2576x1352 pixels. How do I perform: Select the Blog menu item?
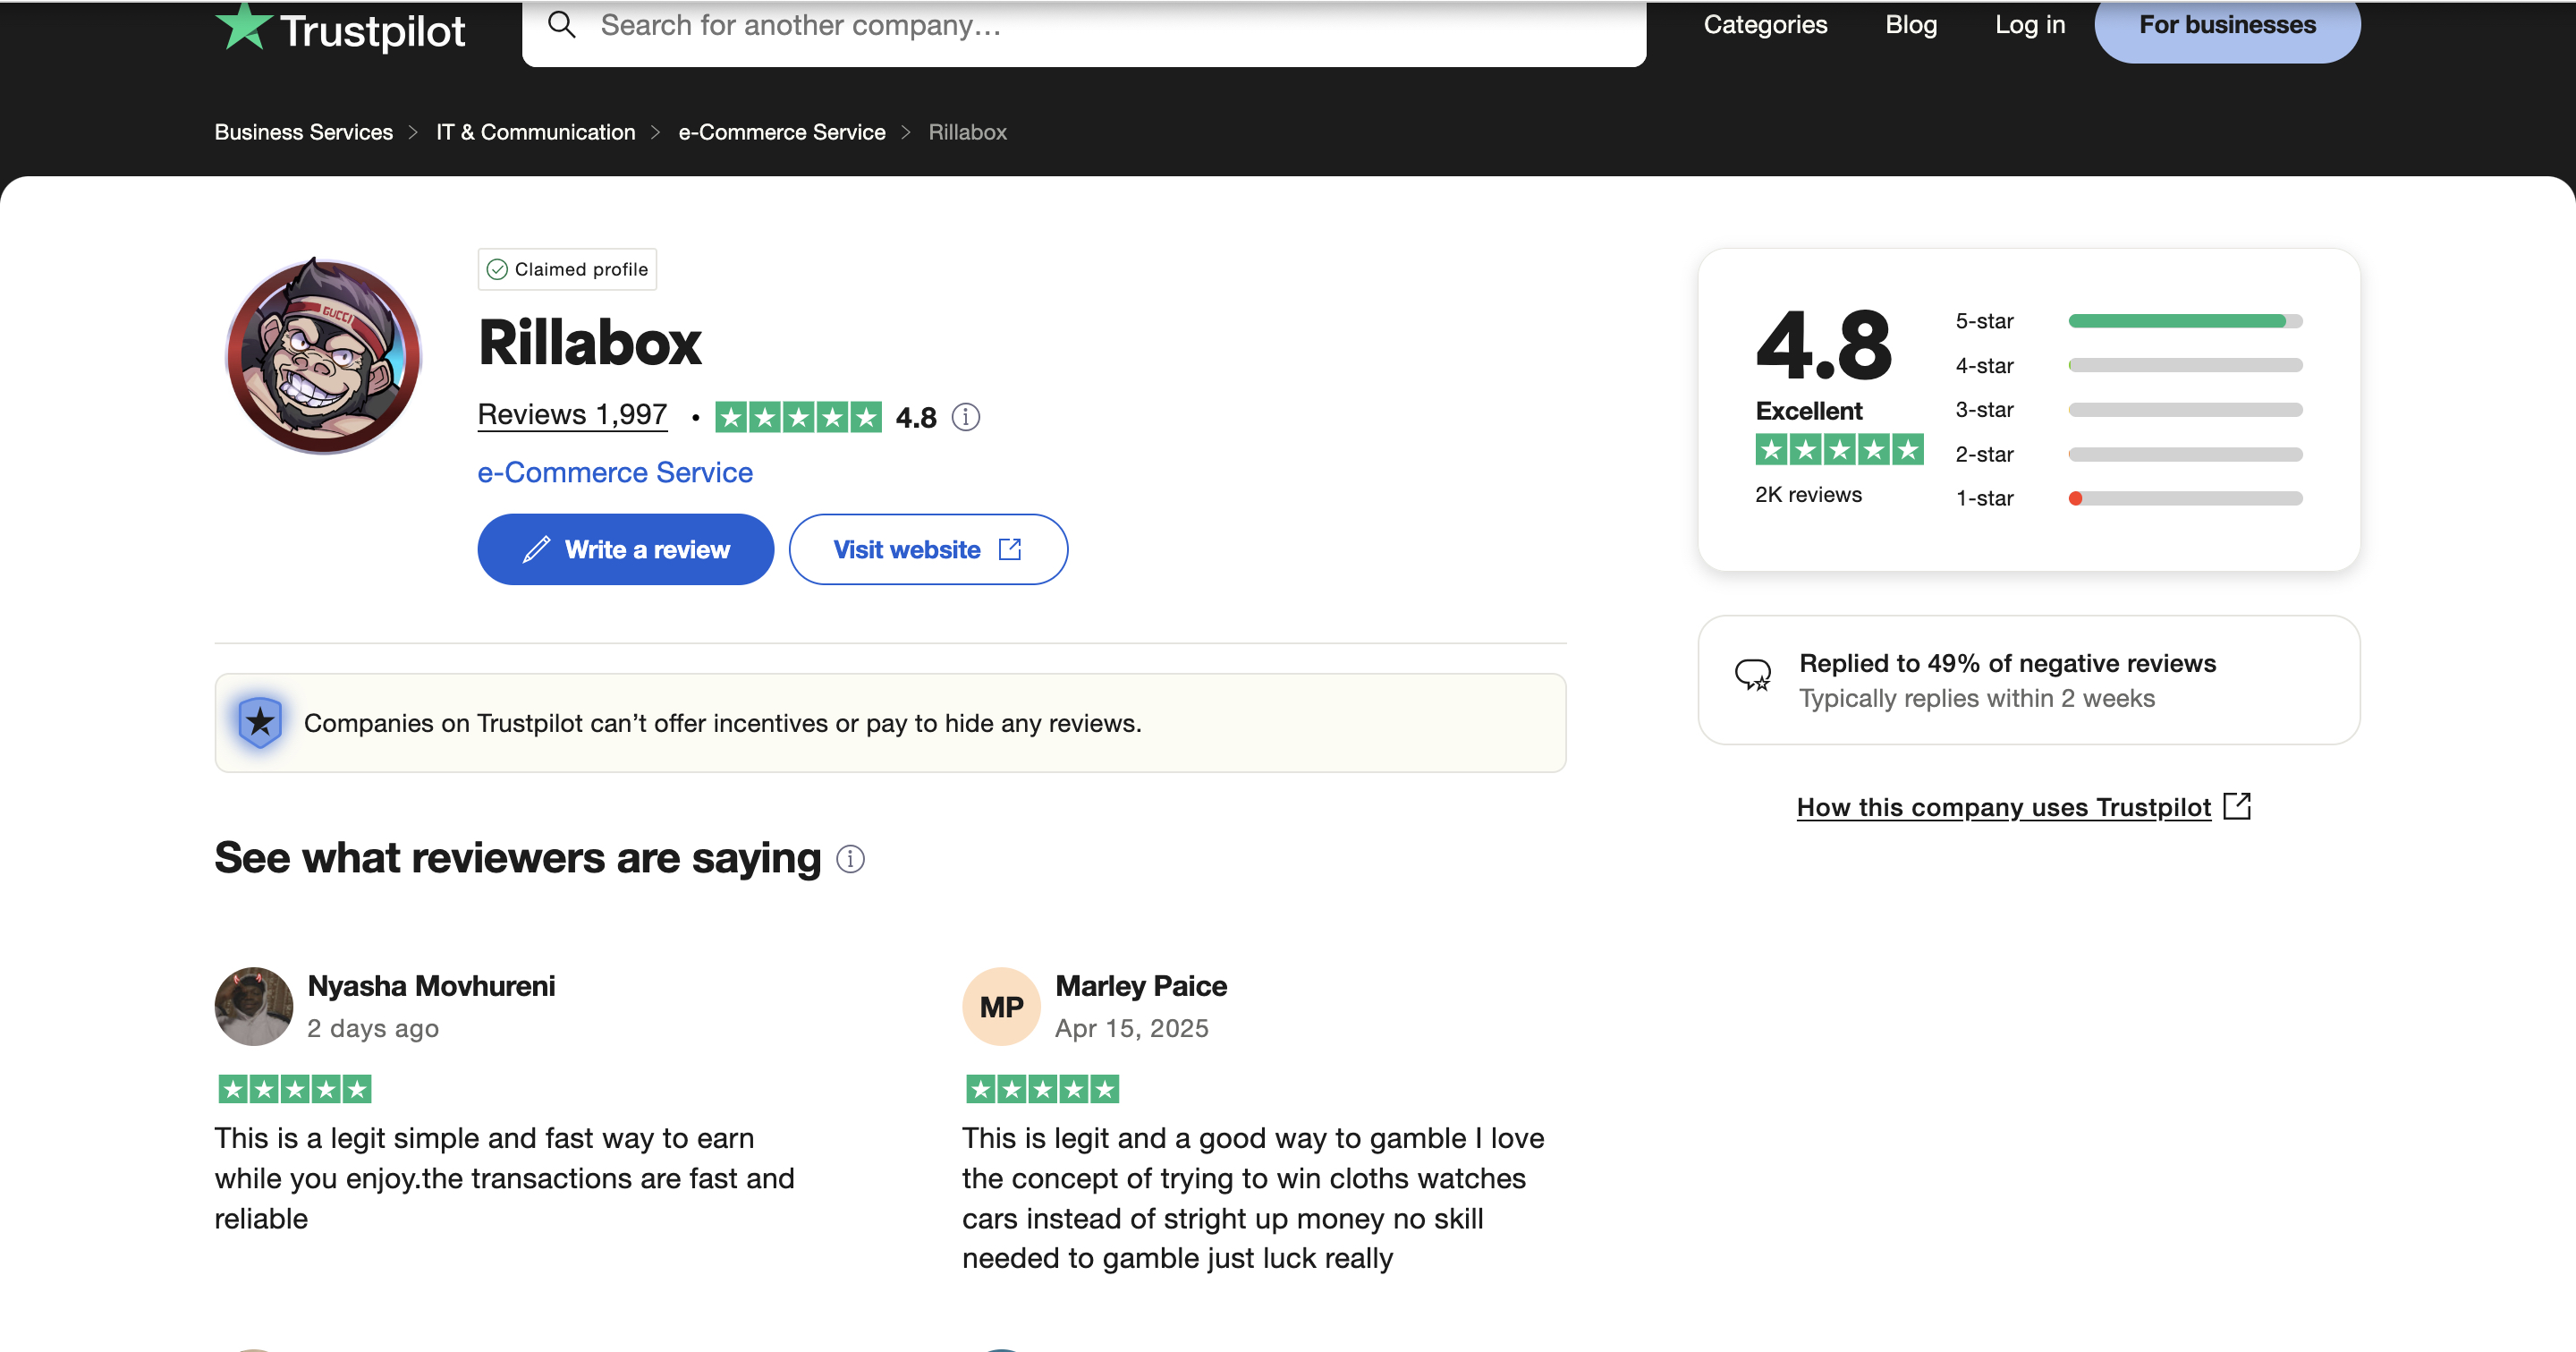point(1910,24)
